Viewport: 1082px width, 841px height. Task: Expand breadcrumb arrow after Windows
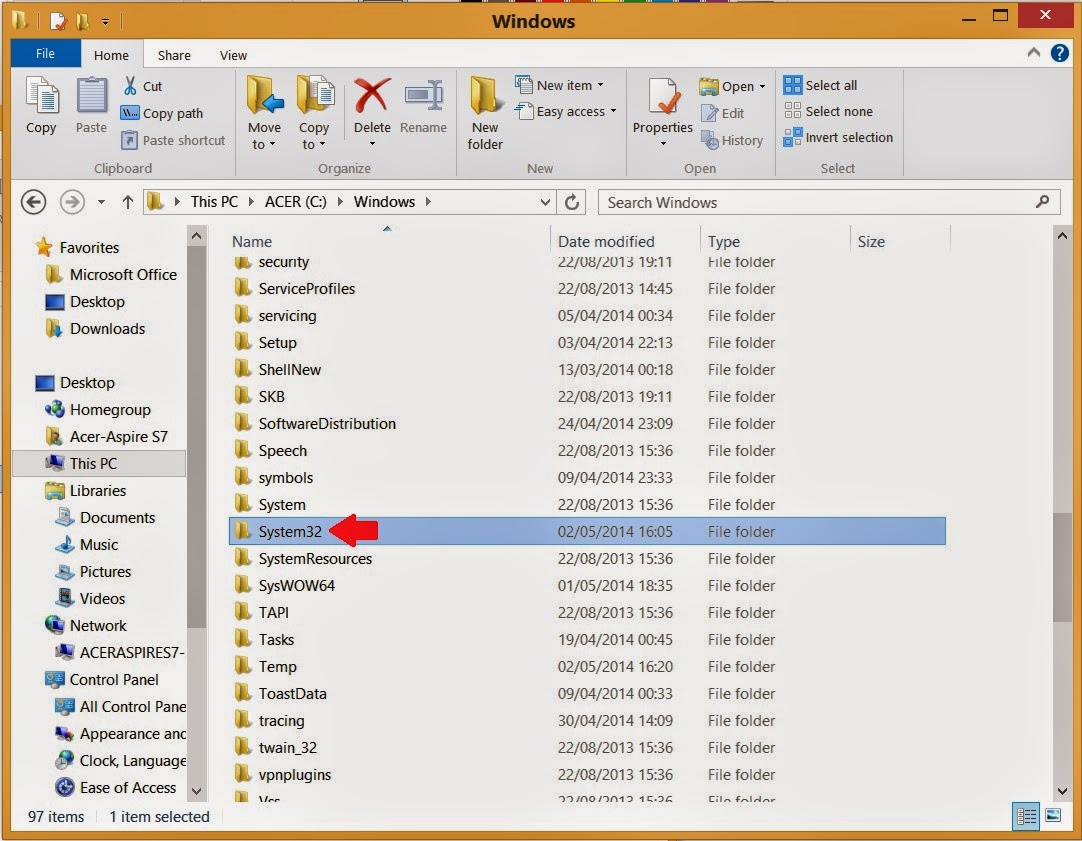pyautogui.click(x=429, y=201)
